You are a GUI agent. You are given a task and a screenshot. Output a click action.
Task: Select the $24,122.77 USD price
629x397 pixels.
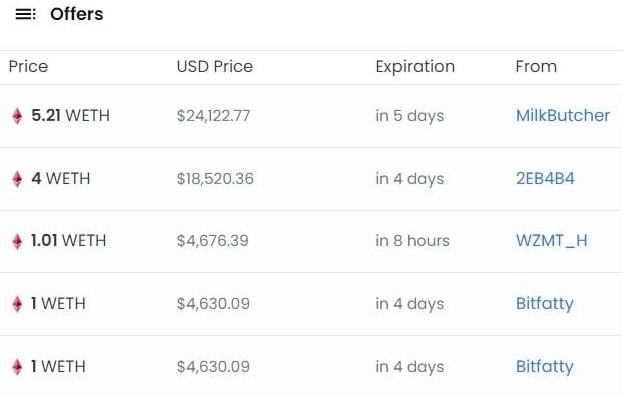click(213, 116)
